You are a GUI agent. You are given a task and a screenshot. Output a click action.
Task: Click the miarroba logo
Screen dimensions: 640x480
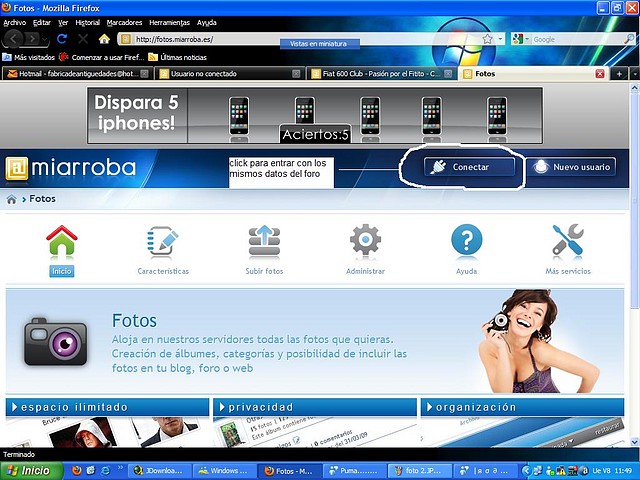coord(70,168)
